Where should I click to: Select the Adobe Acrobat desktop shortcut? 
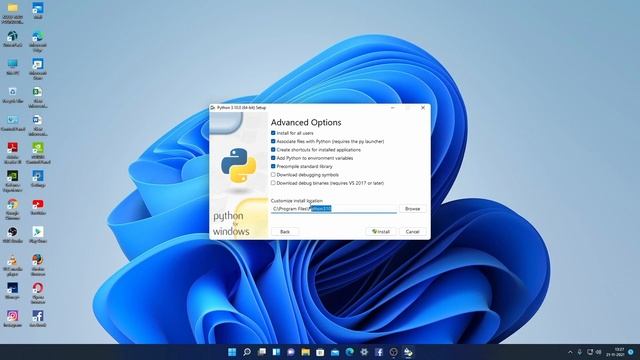[13, 153]
